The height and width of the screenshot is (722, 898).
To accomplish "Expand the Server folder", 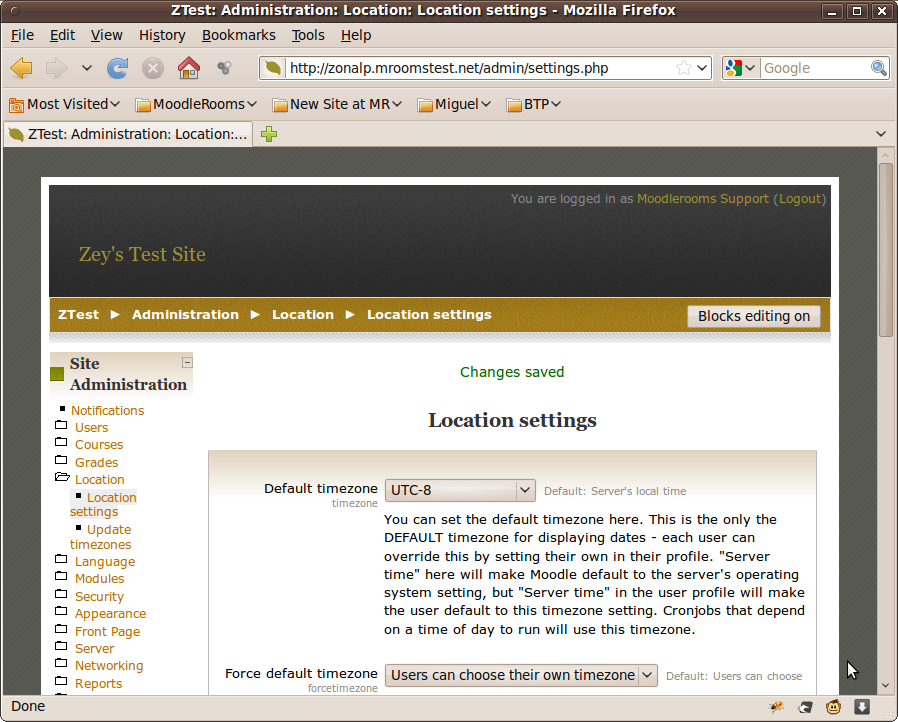I will [61, 646].
